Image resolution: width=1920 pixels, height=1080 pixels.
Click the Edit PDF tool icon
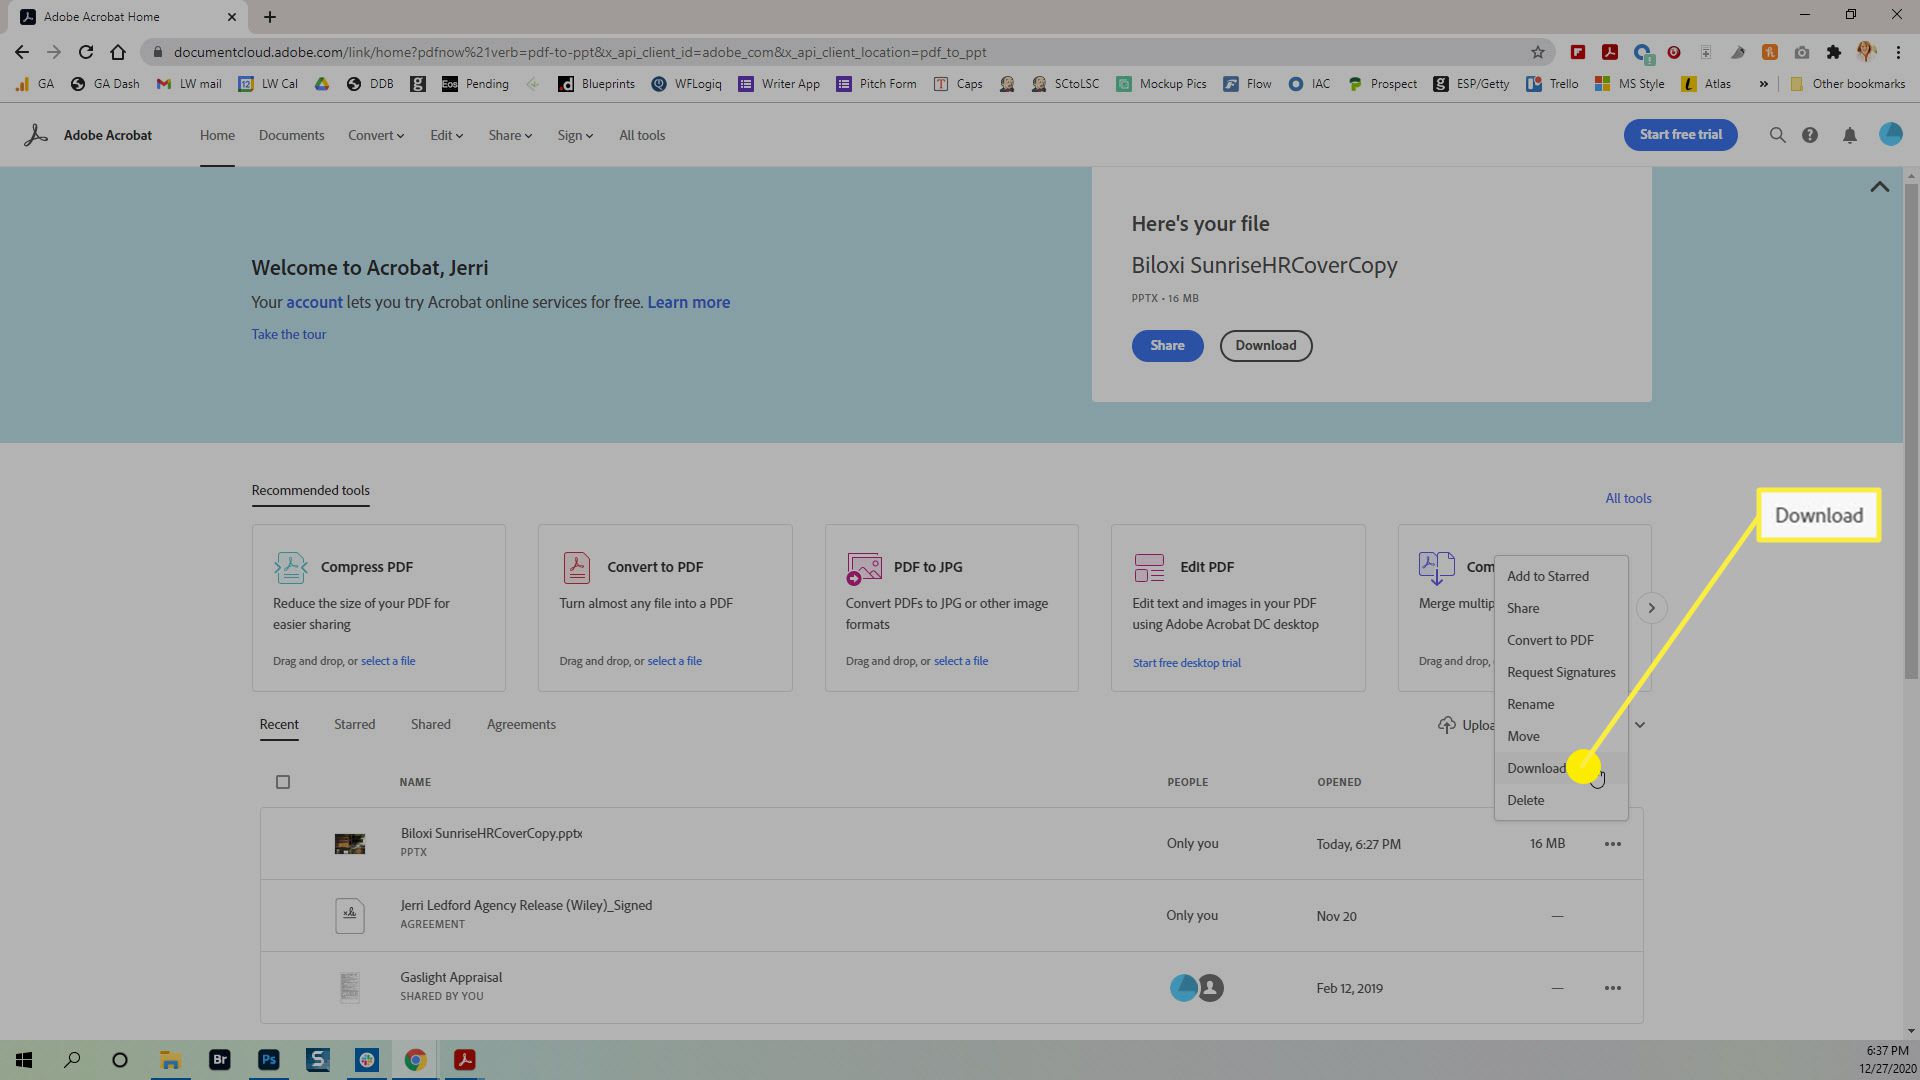1147,566
